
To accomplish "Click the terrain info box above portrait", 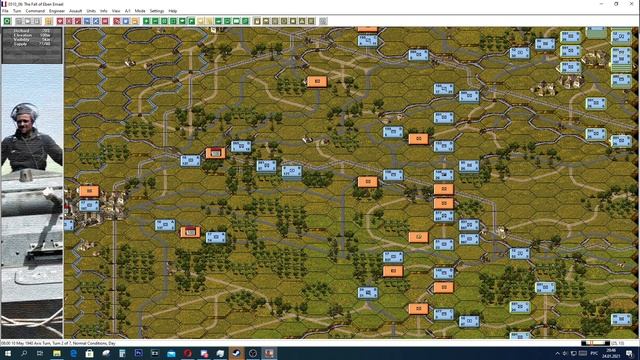I will [32, 45].
